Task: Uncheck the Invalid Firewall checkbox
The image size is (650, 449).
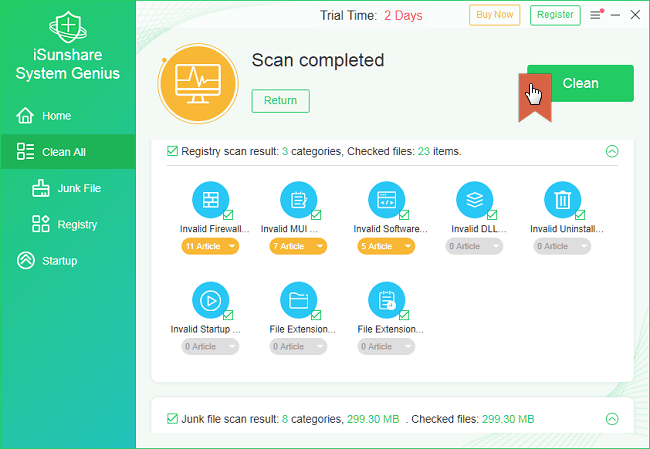Action: pos(228,215)
